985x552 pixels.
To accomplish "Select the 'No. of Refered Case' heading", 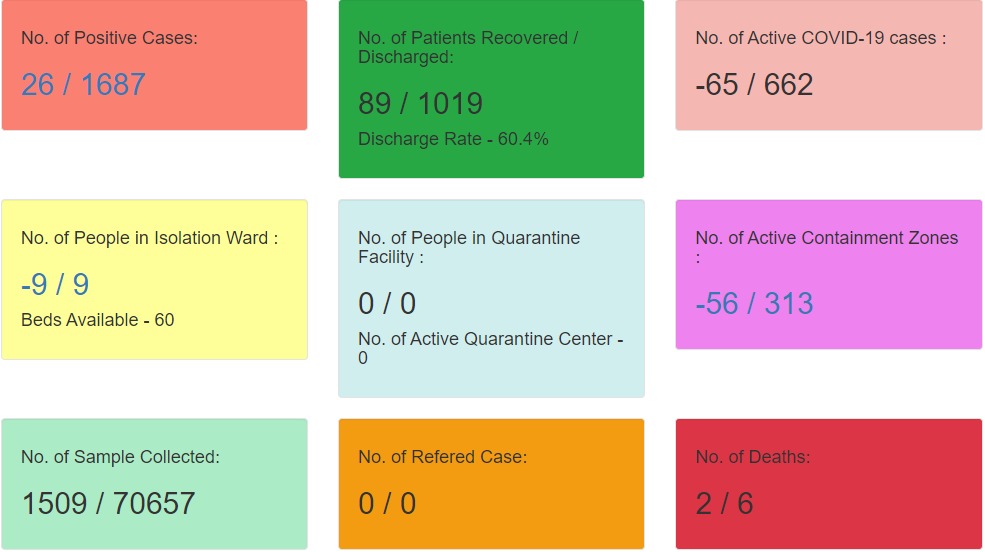I will (x=442, y=457).
